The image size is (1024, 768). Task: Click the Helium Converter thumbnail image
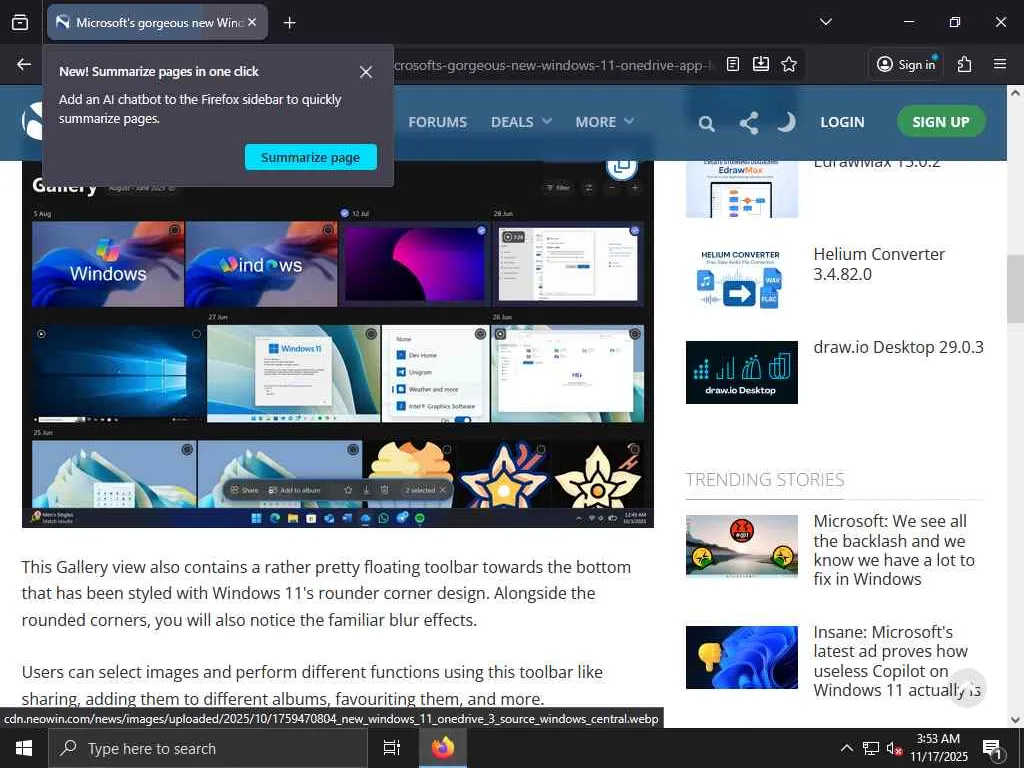pos(741,279)
